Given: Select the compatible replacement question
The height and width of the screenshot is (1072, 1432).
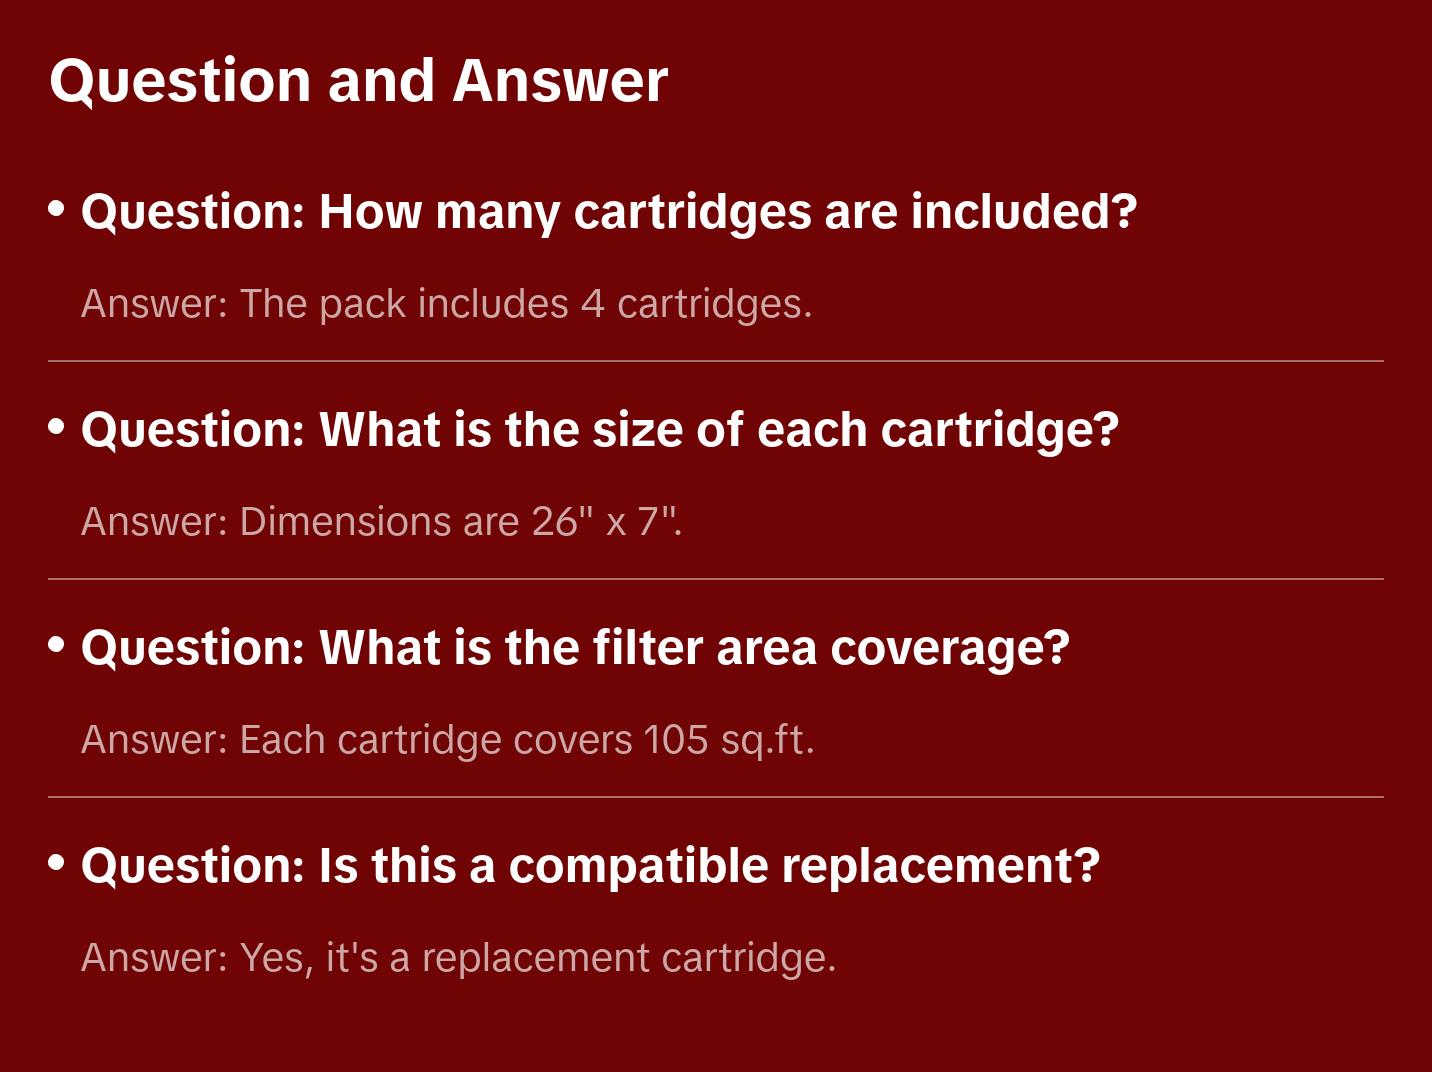Looking at the screenshot, I should click(590, 866).
